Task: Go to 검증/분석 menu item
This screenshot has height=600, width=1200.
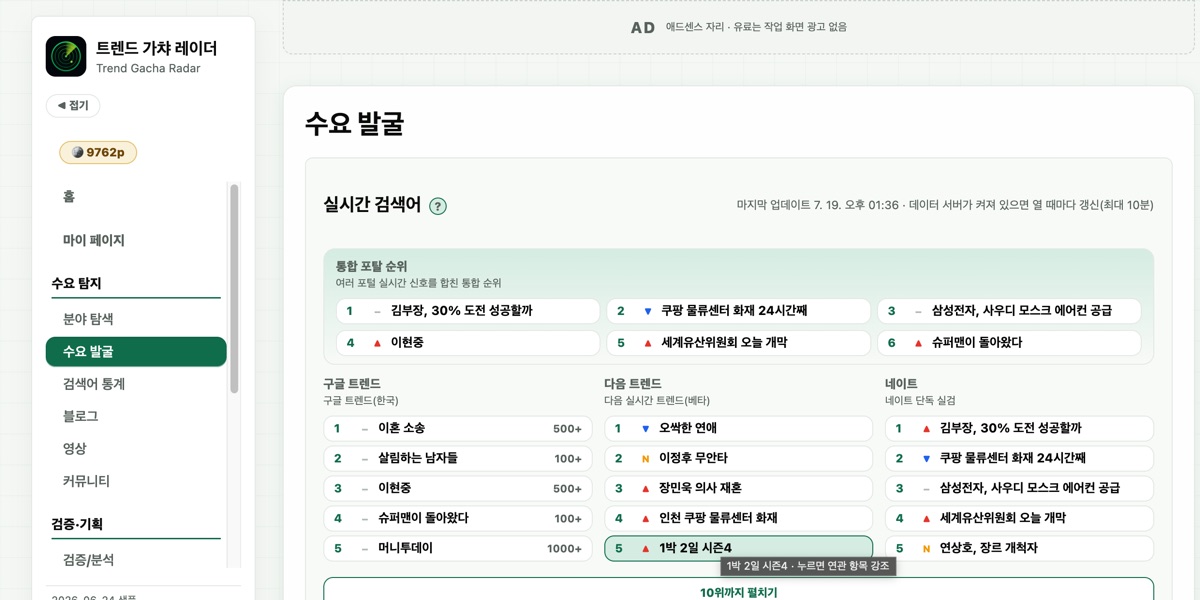Action: [136, 560]
